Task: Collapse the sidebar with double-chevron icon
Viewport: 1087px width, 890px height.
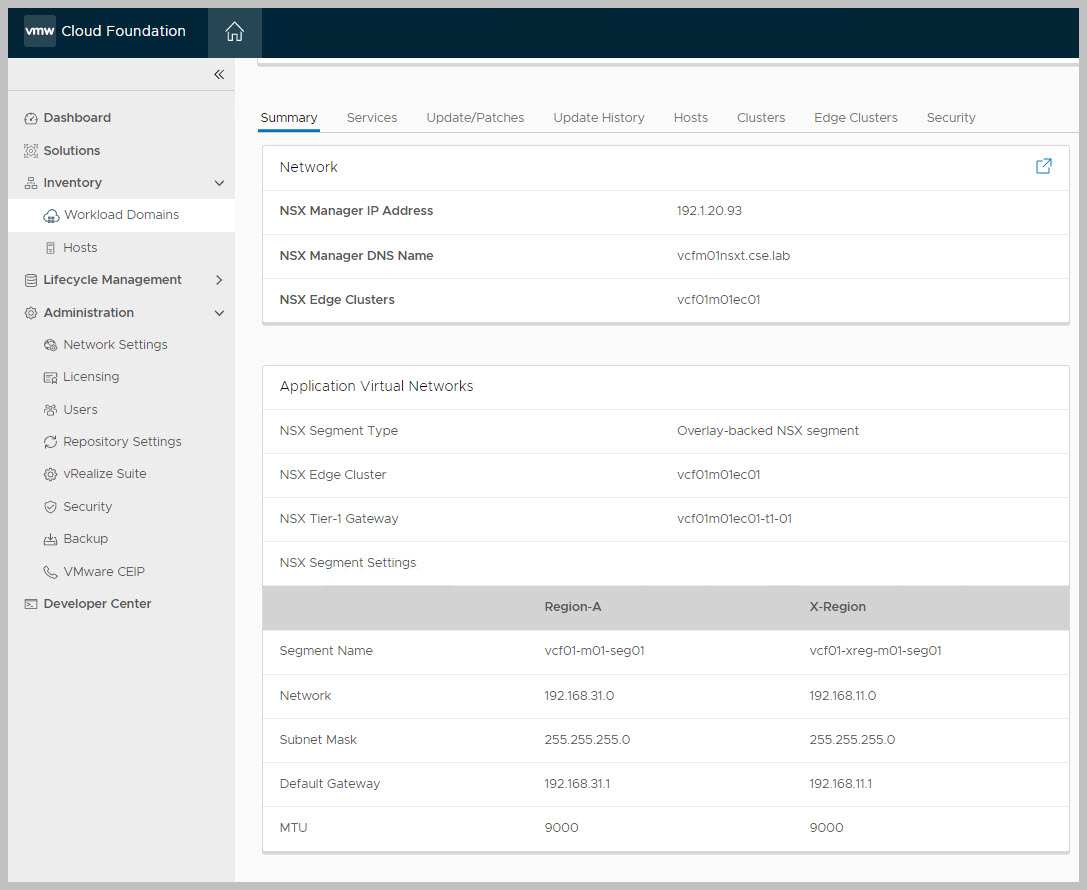Action: pos(219,75)
